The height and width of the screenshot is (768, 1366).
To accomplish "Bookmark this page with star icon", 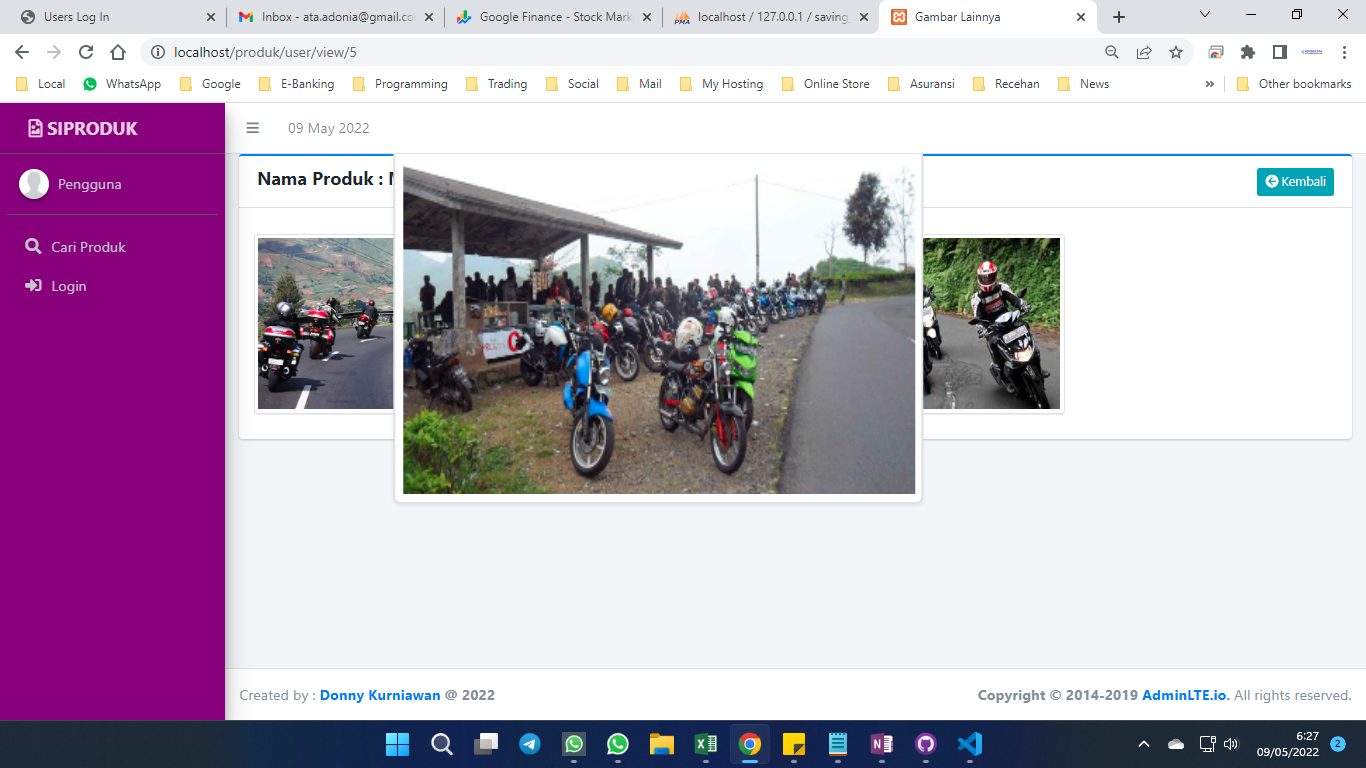I will 1176,52.
